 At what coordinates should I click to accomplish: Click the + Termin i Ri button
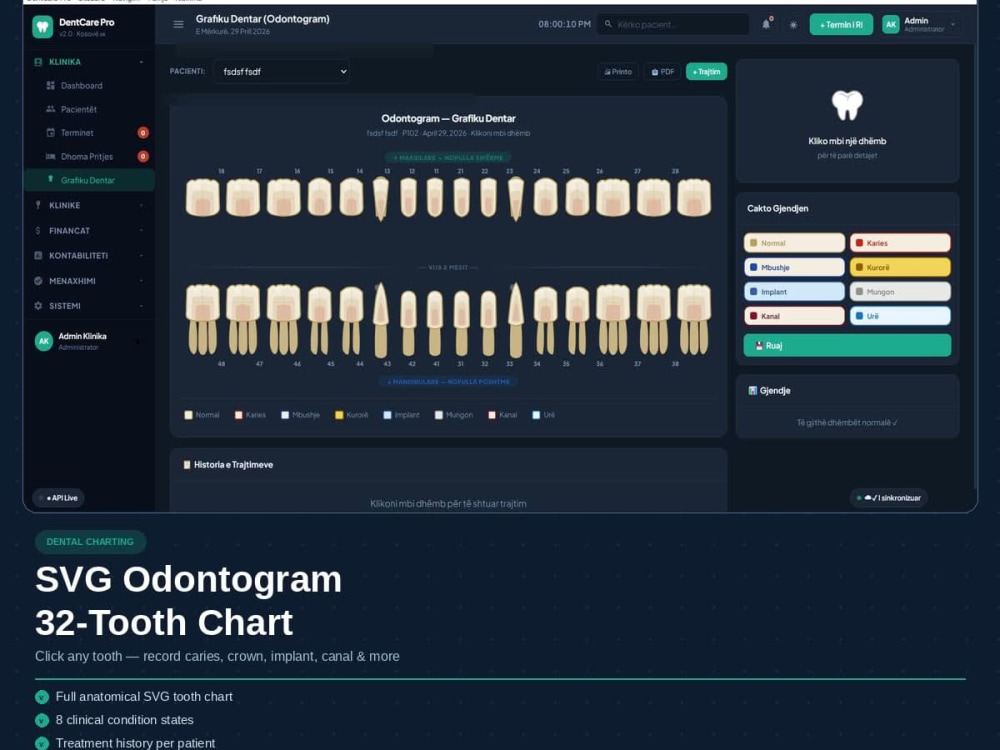841,24
